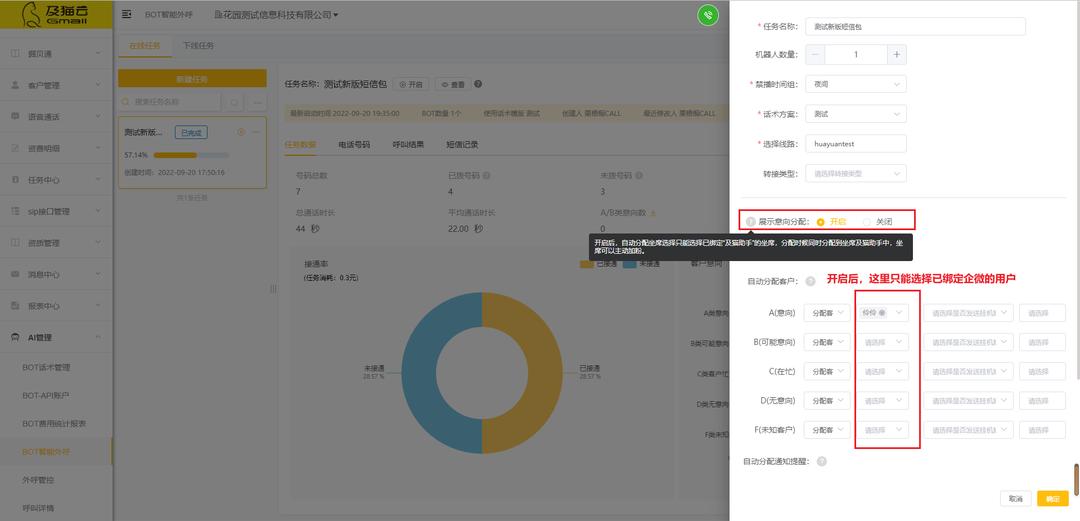The width and height of the screenshot is (1080, 521).
Task: Increase robot count with plus button
Action: click(x=897, y=54)
